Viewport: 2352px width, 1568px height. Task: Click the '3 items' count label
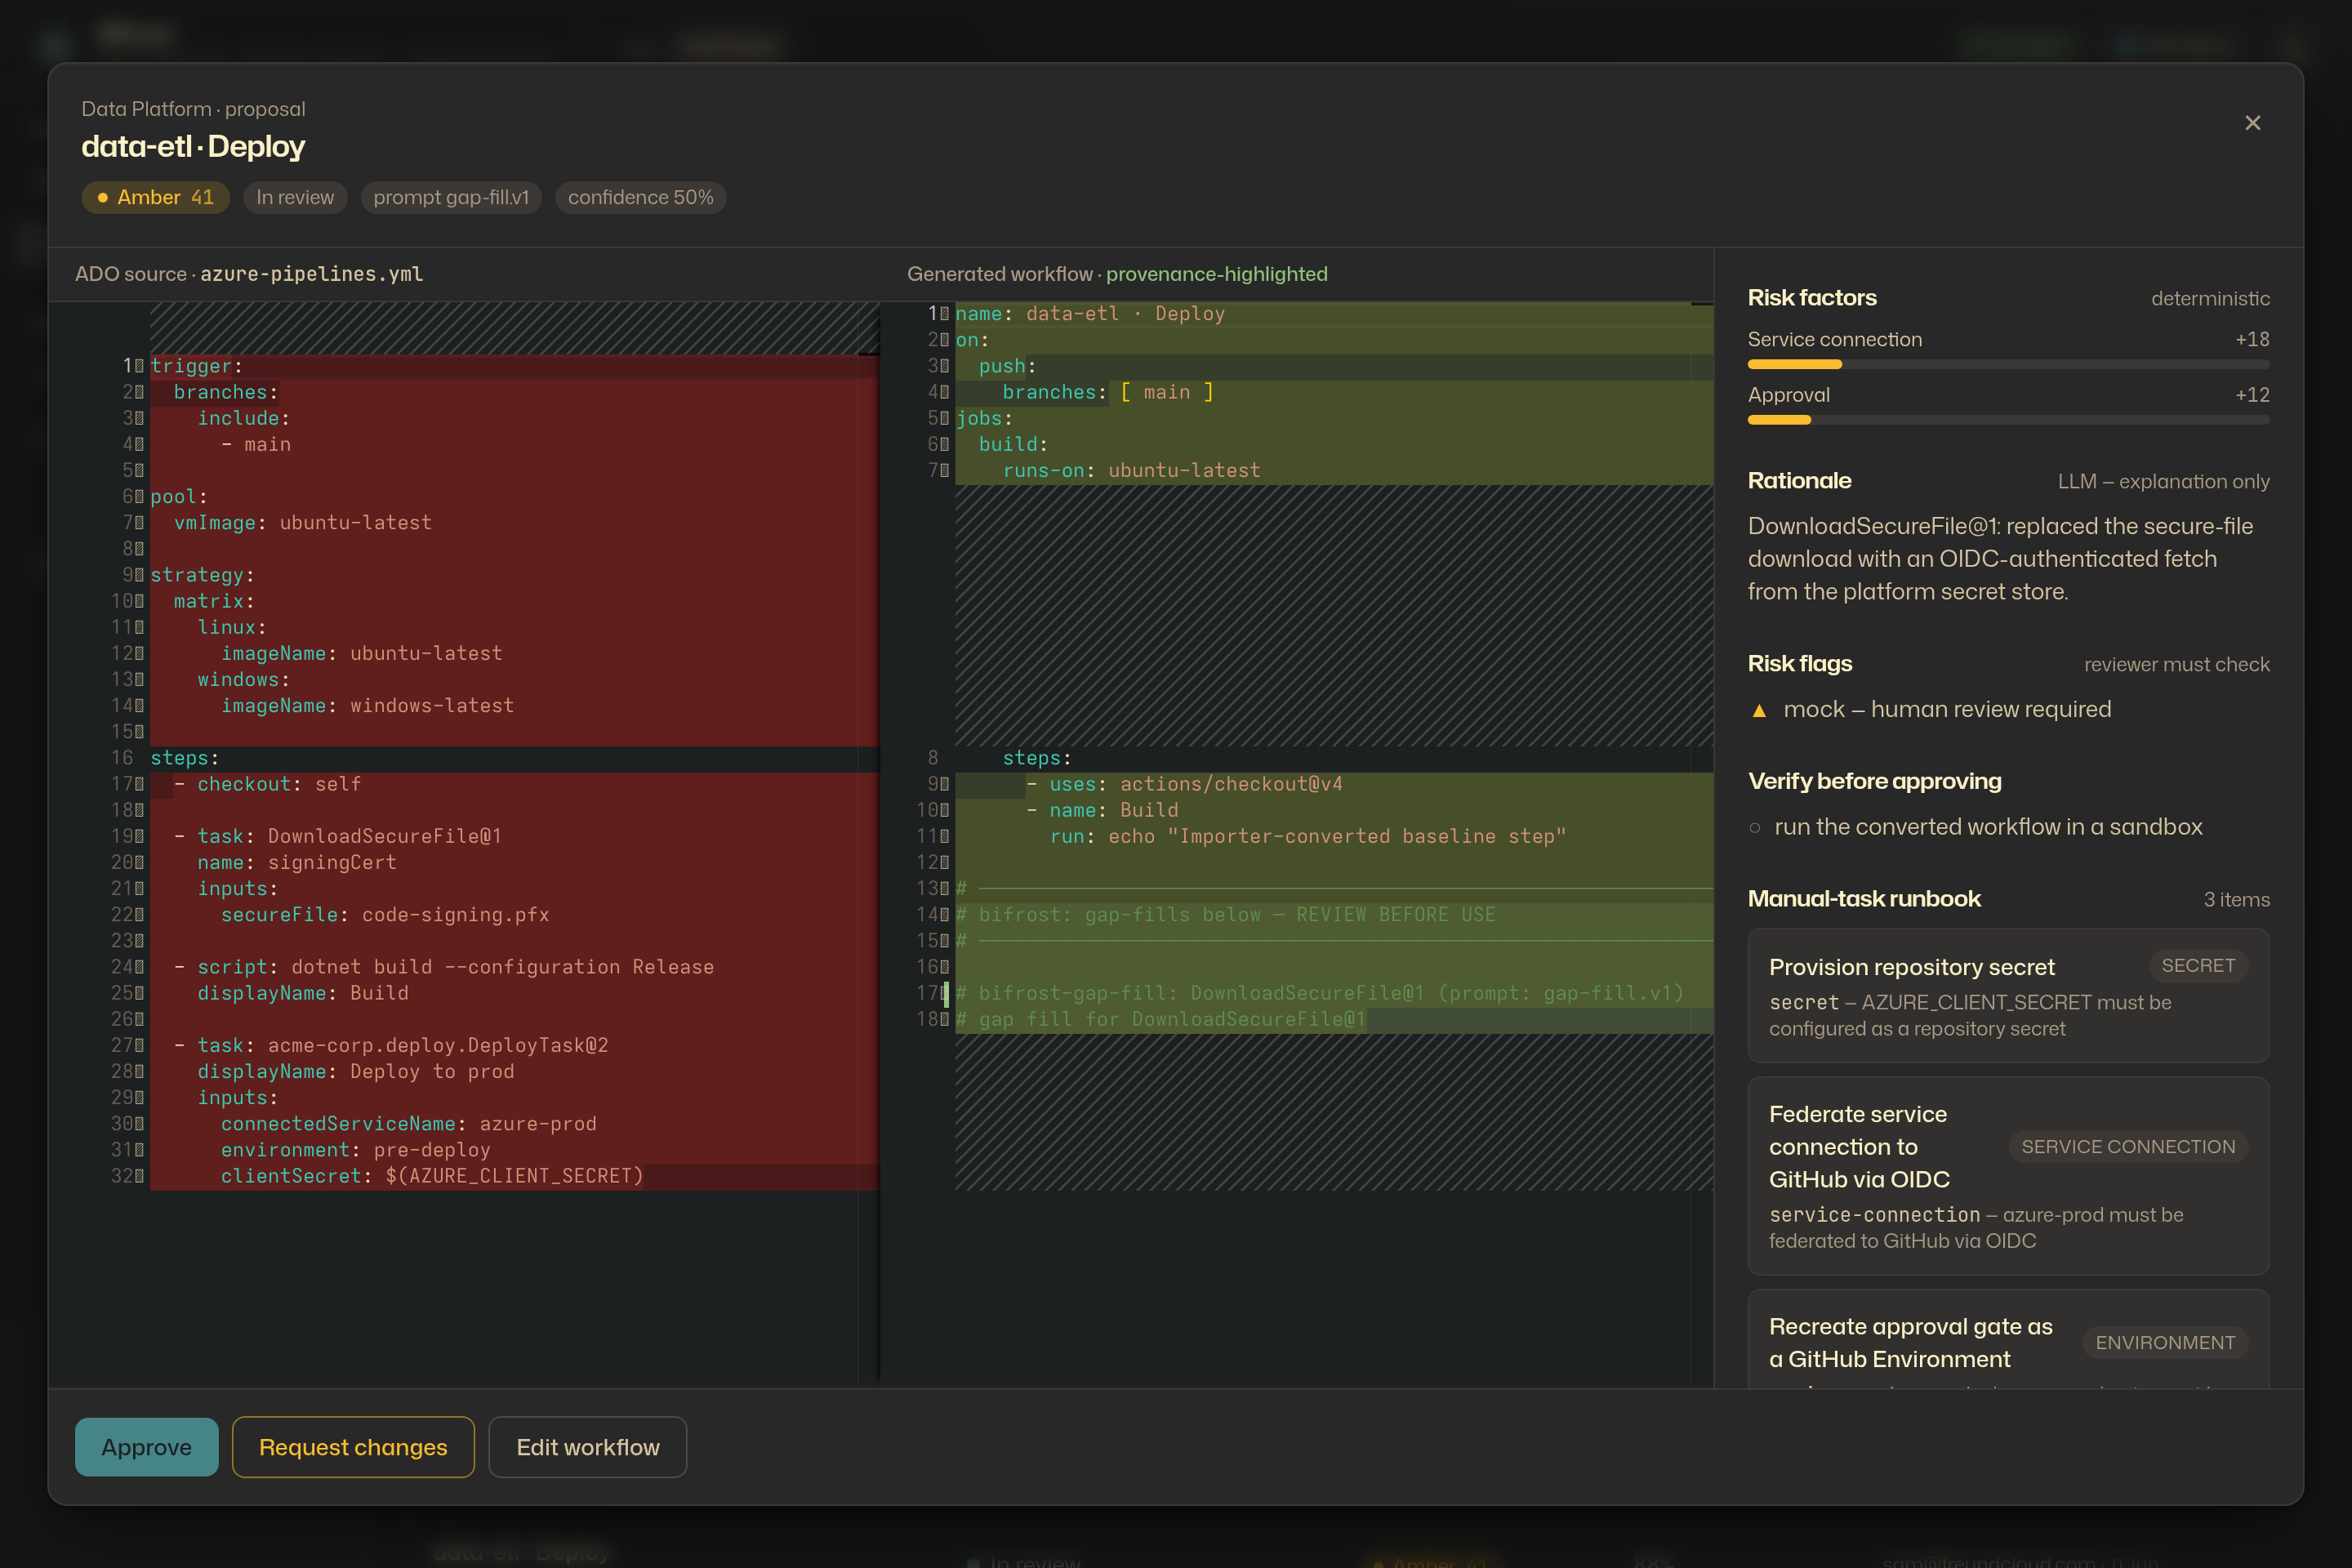[2237, 900]
